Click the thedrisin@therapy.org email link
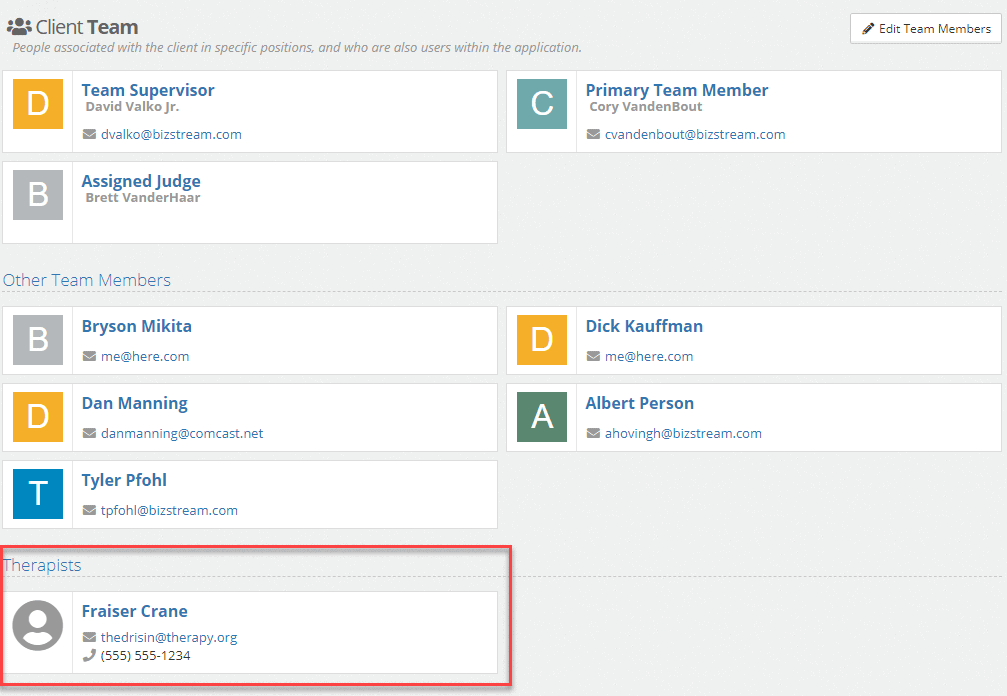This screenshot has width=1007, height=696. (x=169, y=637)
